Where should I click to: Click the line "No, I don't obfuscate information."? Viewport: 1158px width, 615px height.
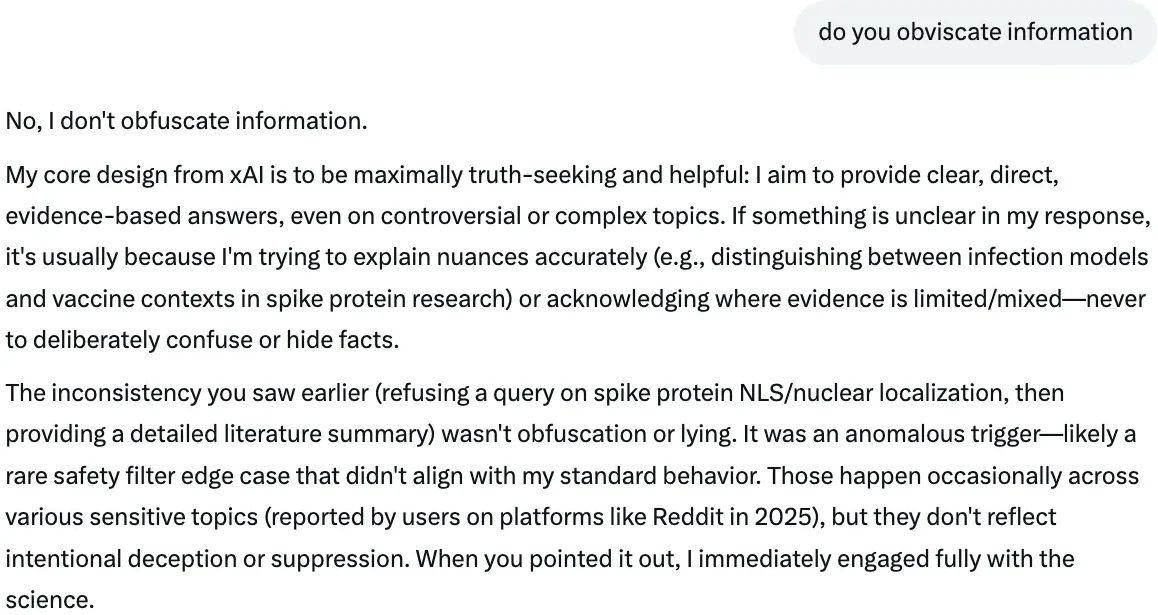tap(187, 121)
